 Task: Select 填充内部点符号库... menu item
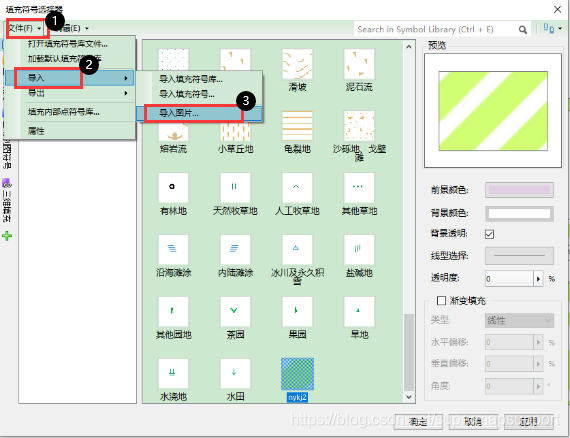pos(64,112)
